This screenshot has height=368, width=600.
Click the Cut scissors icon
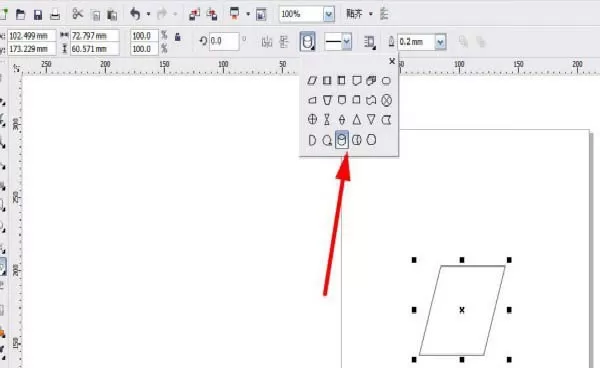pos(78,14)
